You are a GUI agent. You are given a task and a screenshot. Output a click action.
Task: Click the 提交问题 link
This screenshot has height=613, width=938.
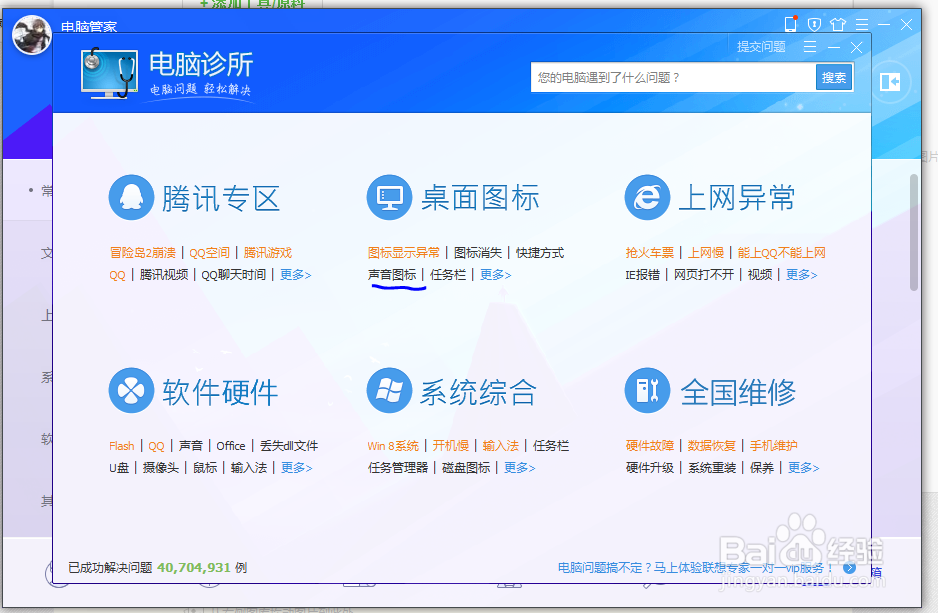pyautogui.click(x=761, y=47)
